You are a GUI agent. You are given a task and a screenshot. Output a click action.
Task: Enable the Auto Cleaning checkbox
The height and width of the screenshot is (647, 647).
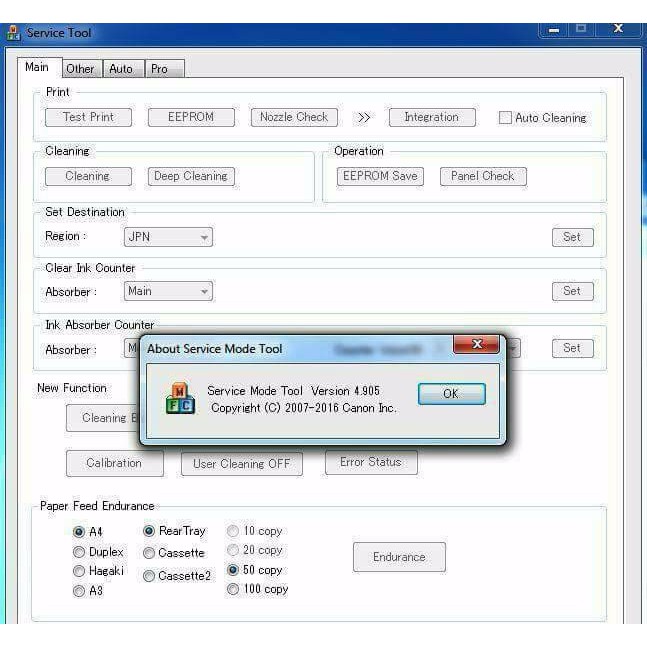pos(505,118)
